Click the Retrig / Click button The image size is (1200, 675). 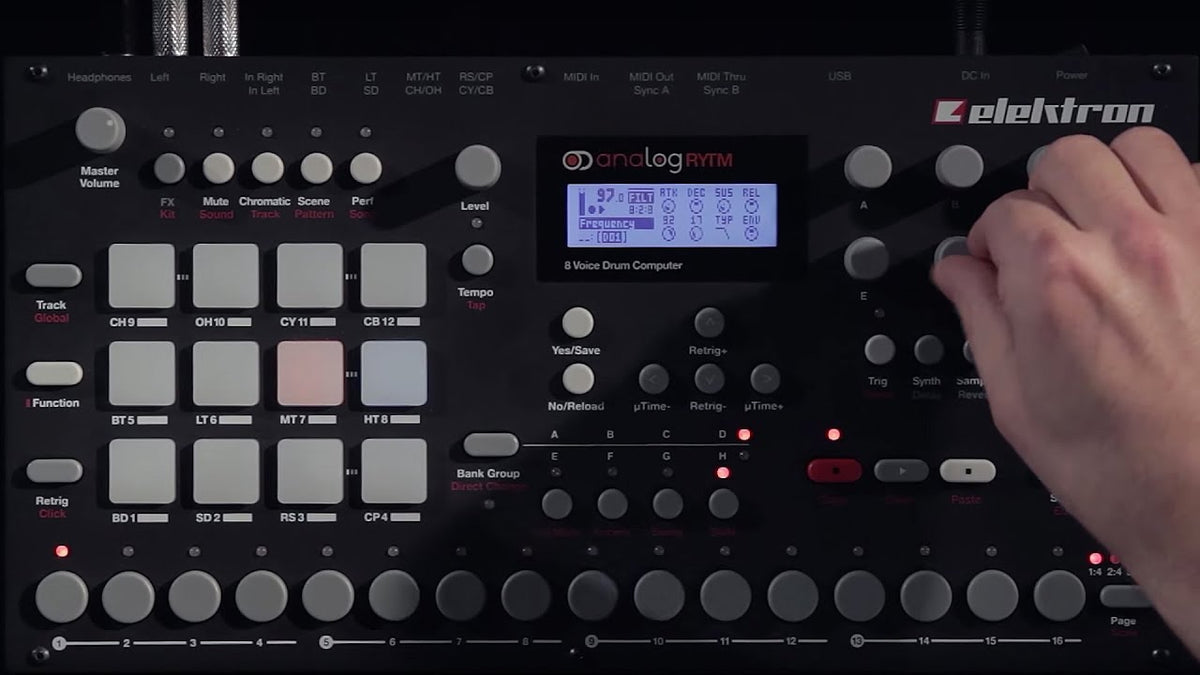pos(54,471)
